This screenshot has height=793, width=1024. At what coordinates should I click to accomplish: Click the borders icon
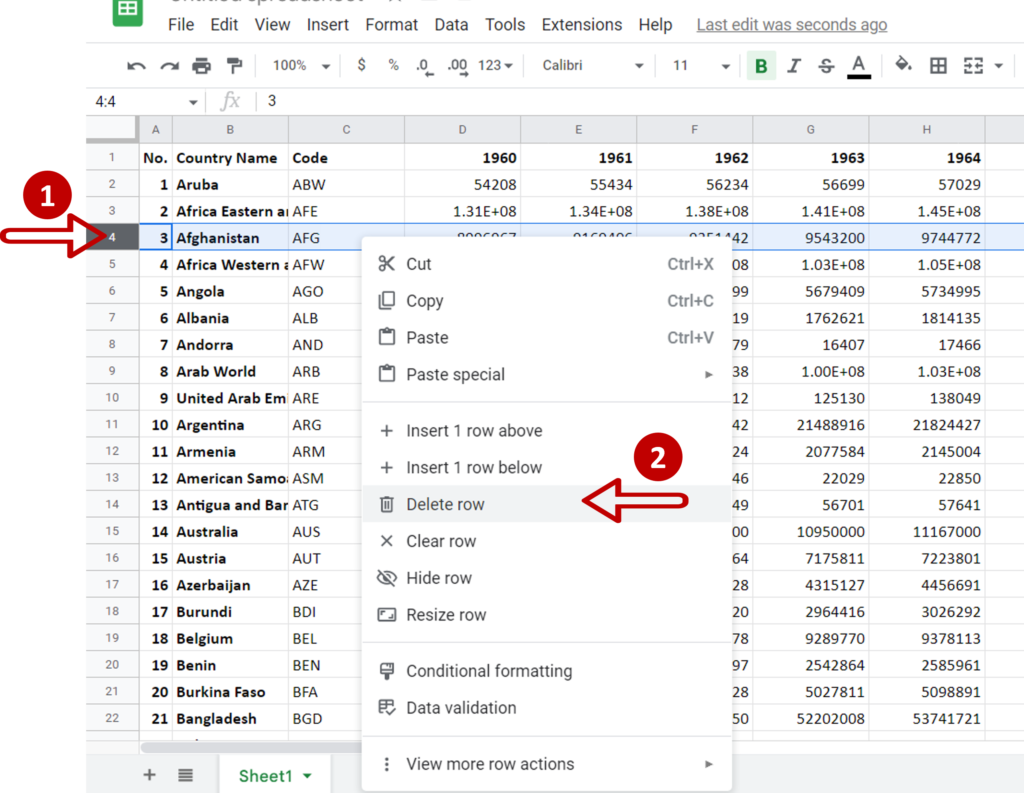coord(937,65)
